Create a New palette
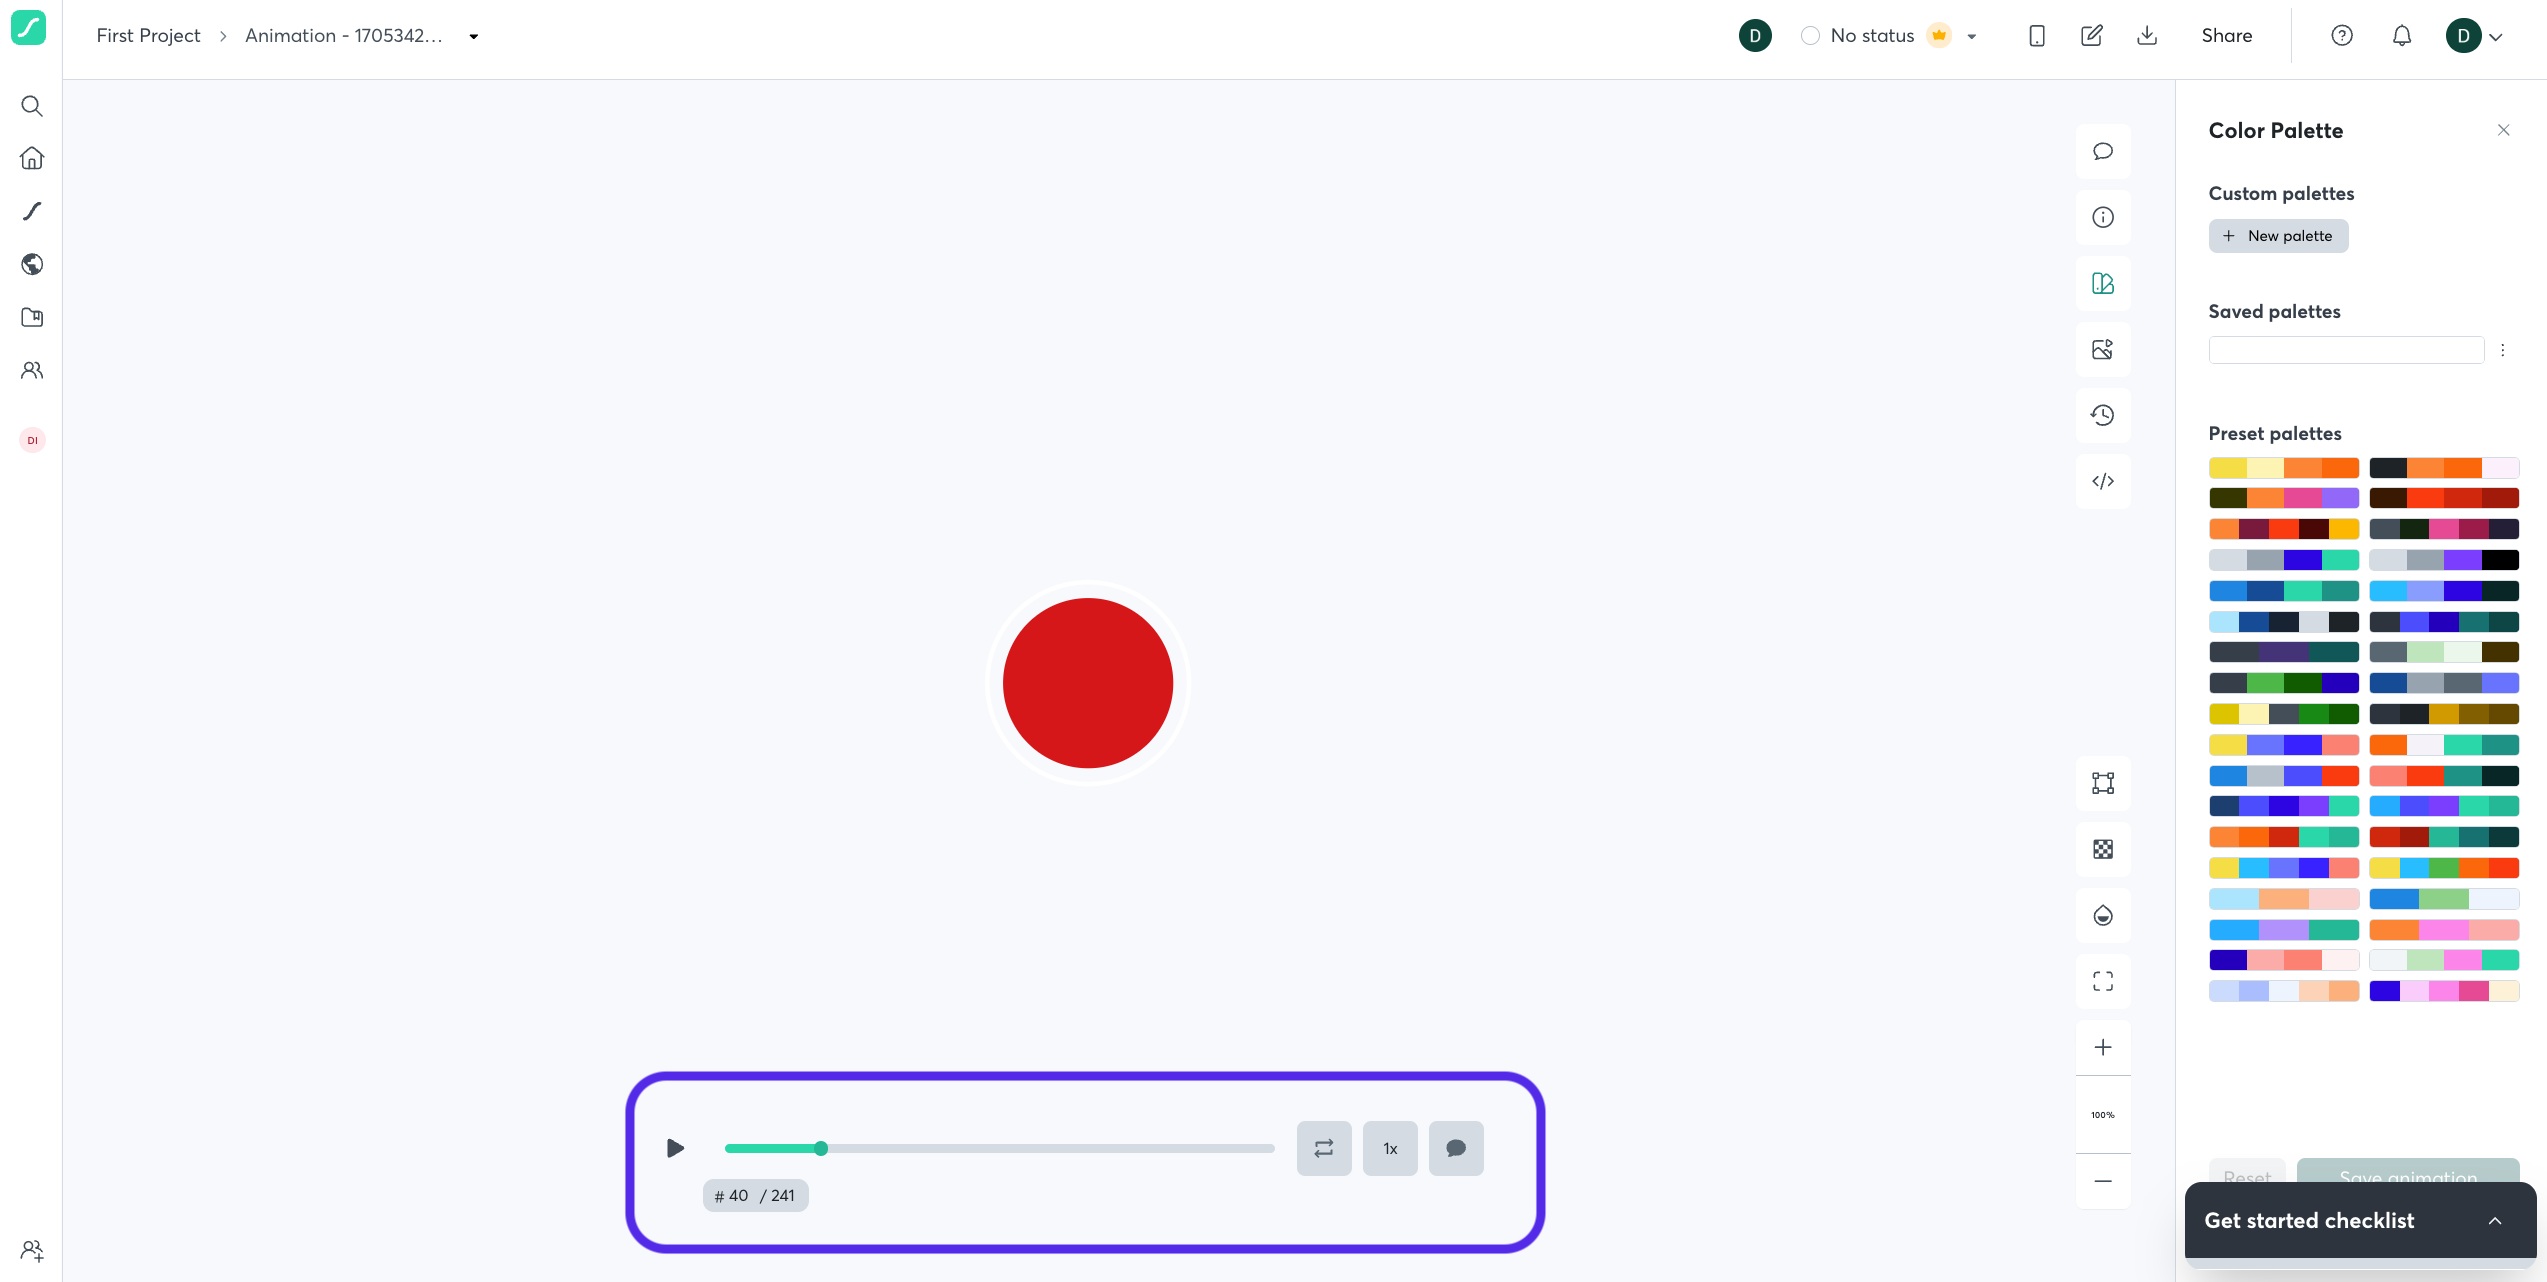Image resolution: width=2547 pixels, height=1282 pixels. [x=2278, y=235]
